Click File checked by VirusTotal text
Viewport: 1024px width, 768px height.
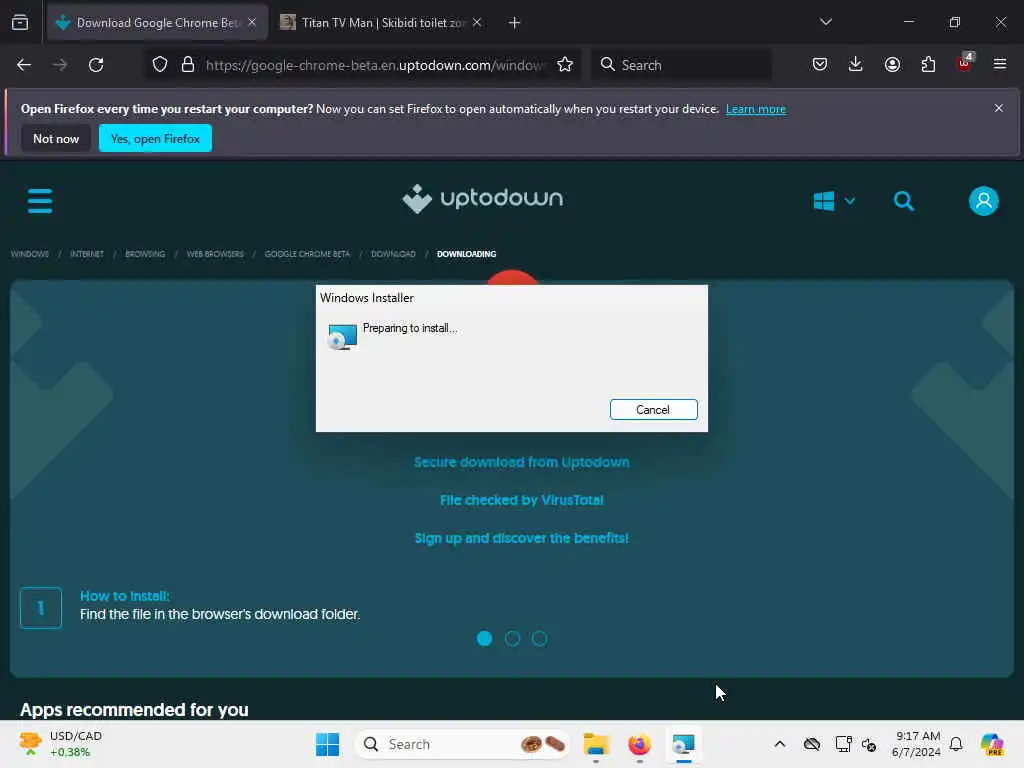point(522,500)
